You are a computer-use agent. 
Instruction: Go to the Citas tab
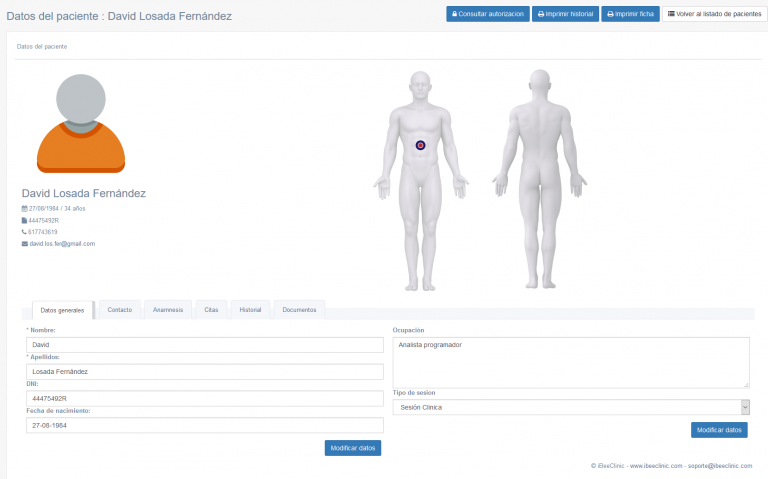coord(211,310)
